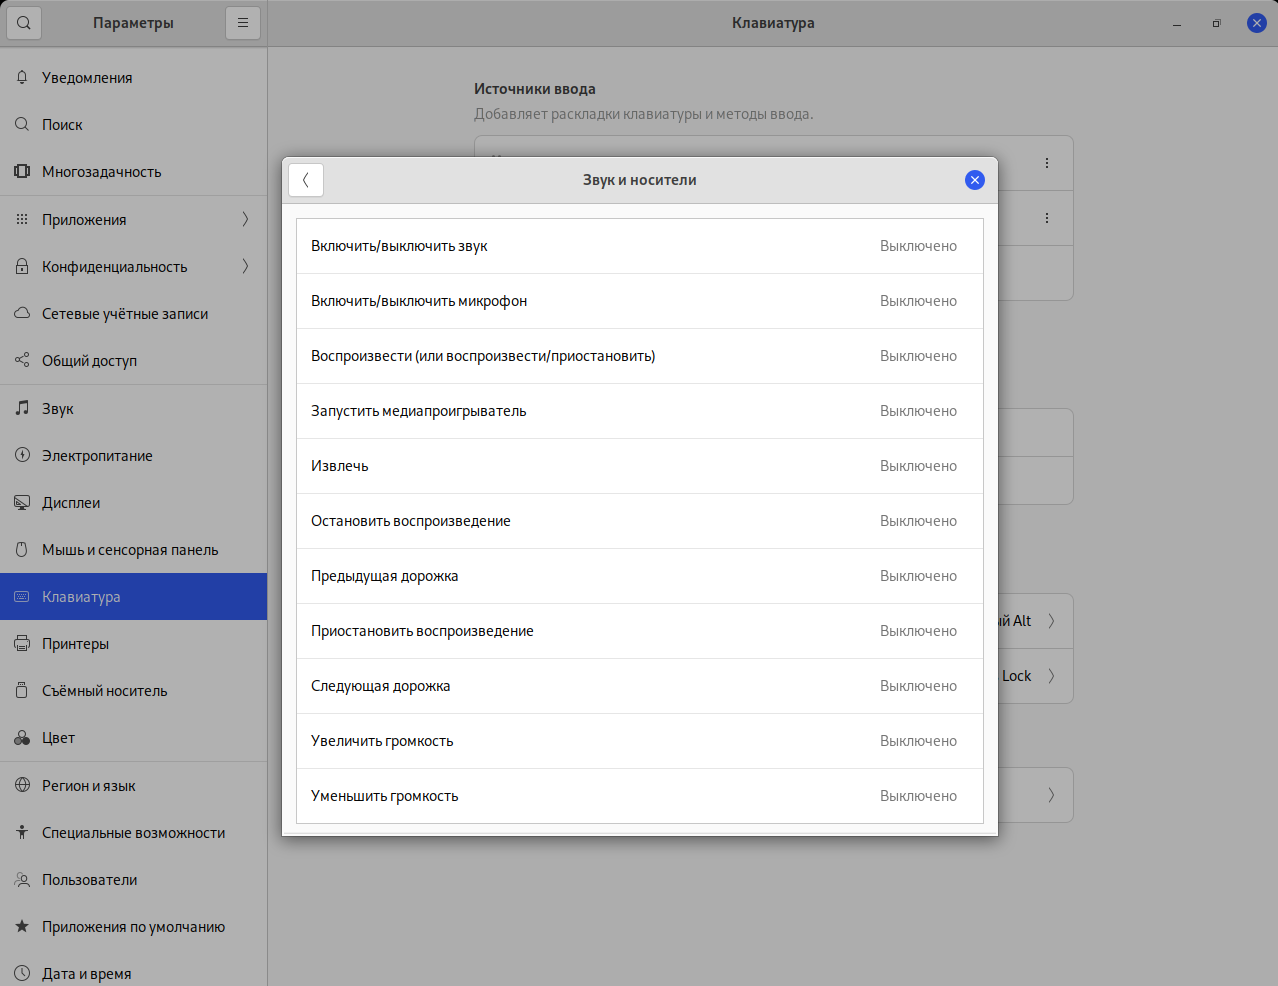Click the printer icon for Принтеры
The width and height of the screenshot is (1278, 986).
coord(22,643)
